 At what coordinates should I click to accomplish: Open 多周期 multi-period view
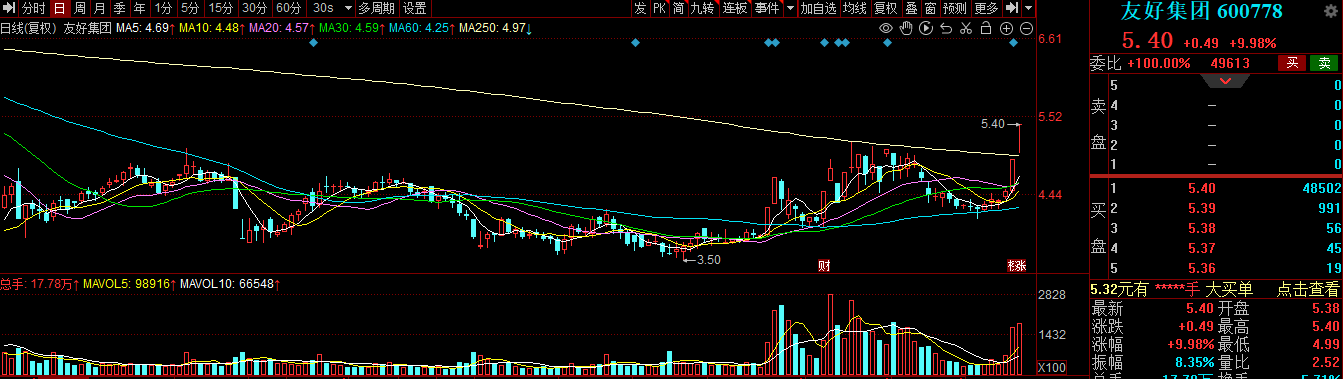pos(378,8)
